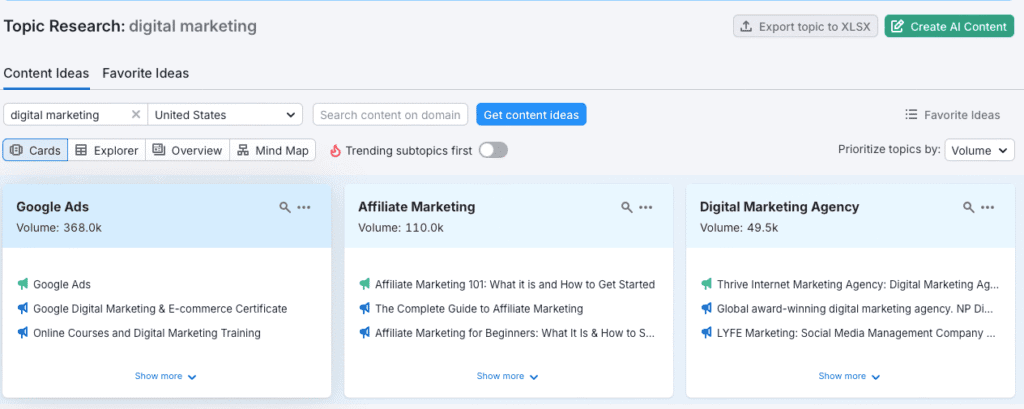Click the megaphone icon beside Google Ads headline
This screenshot has height=409, width=1024.
coord(23,284)
